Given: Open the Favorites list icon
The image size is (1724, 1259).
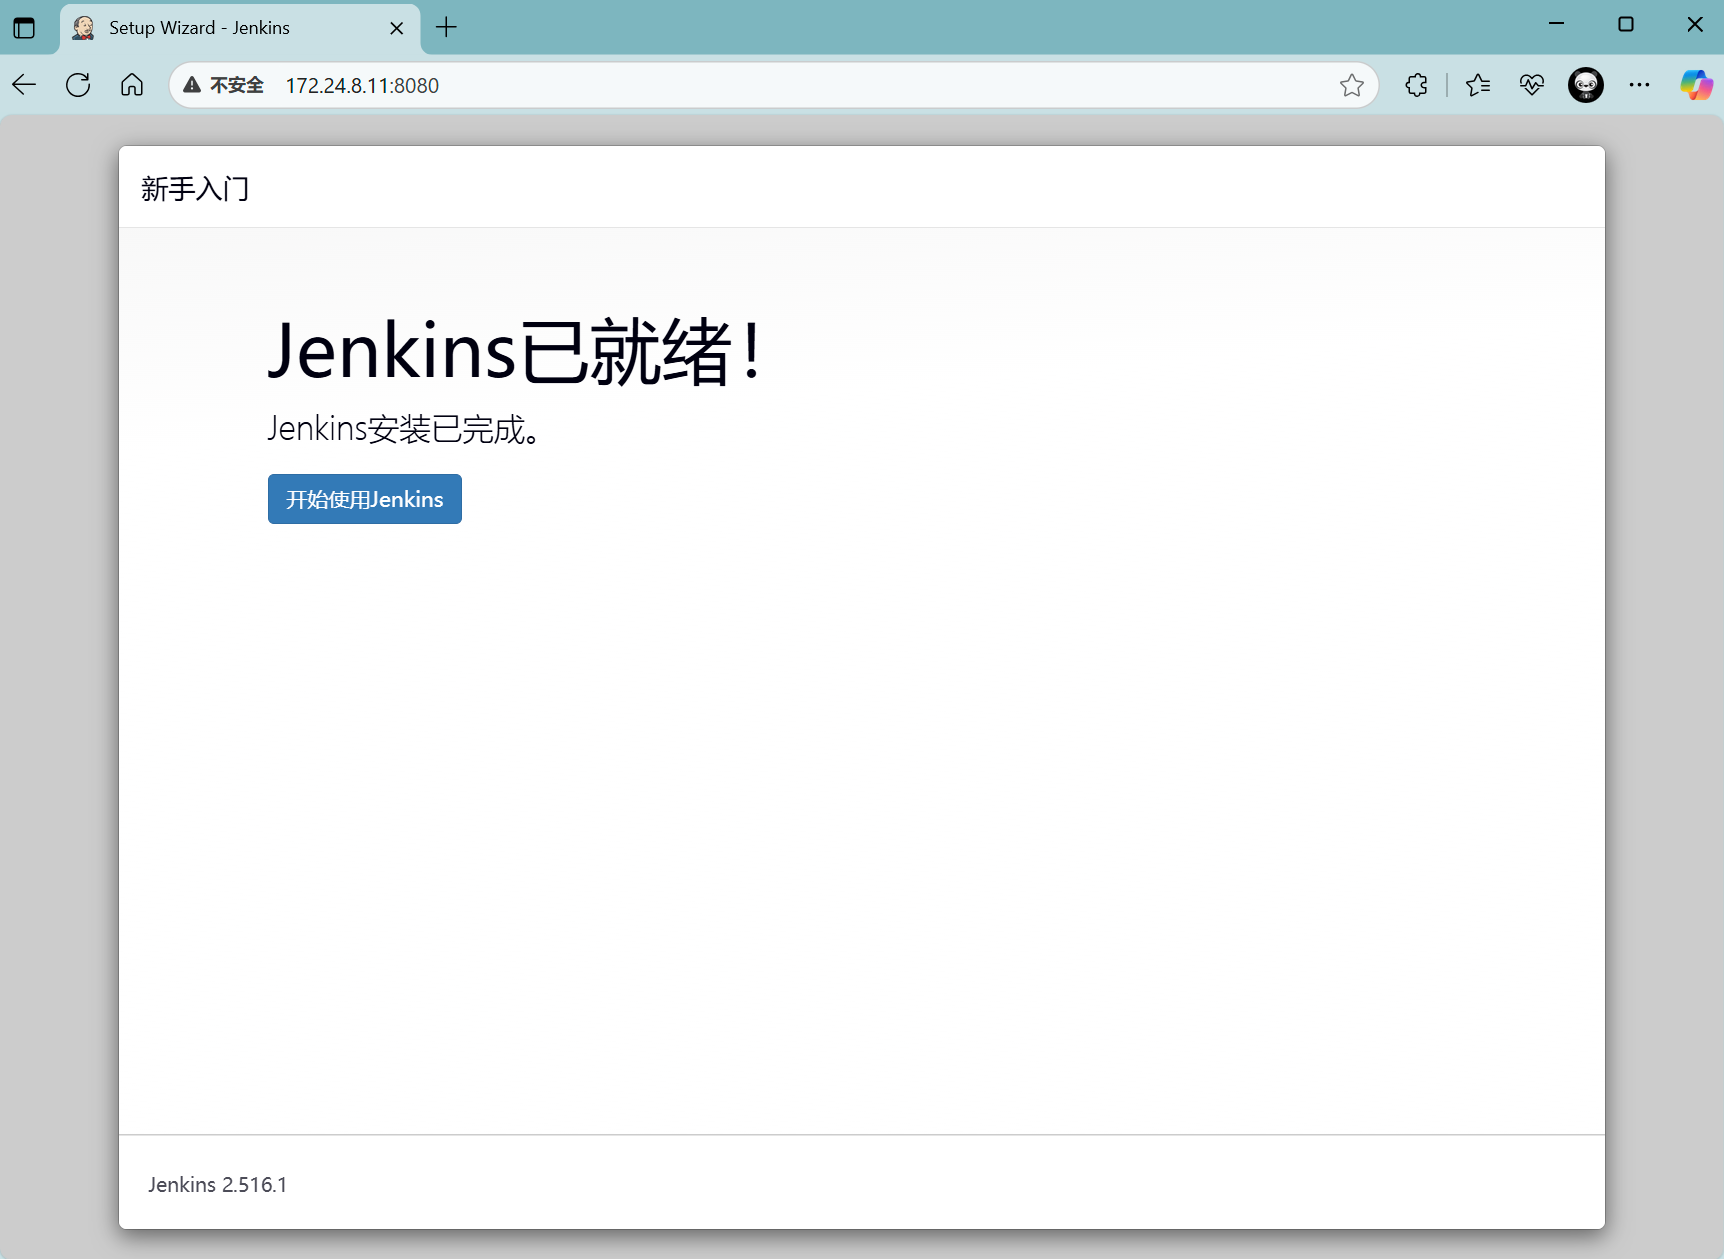Looking at the screenshot, I should [1478, 85].
